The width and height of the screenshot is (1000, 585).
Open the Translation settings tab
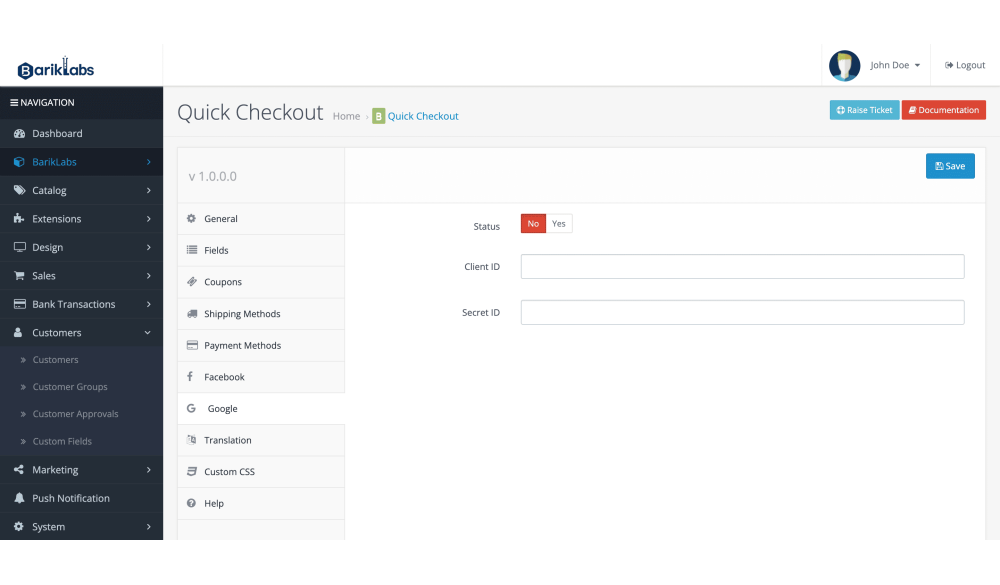coord(227,440)
